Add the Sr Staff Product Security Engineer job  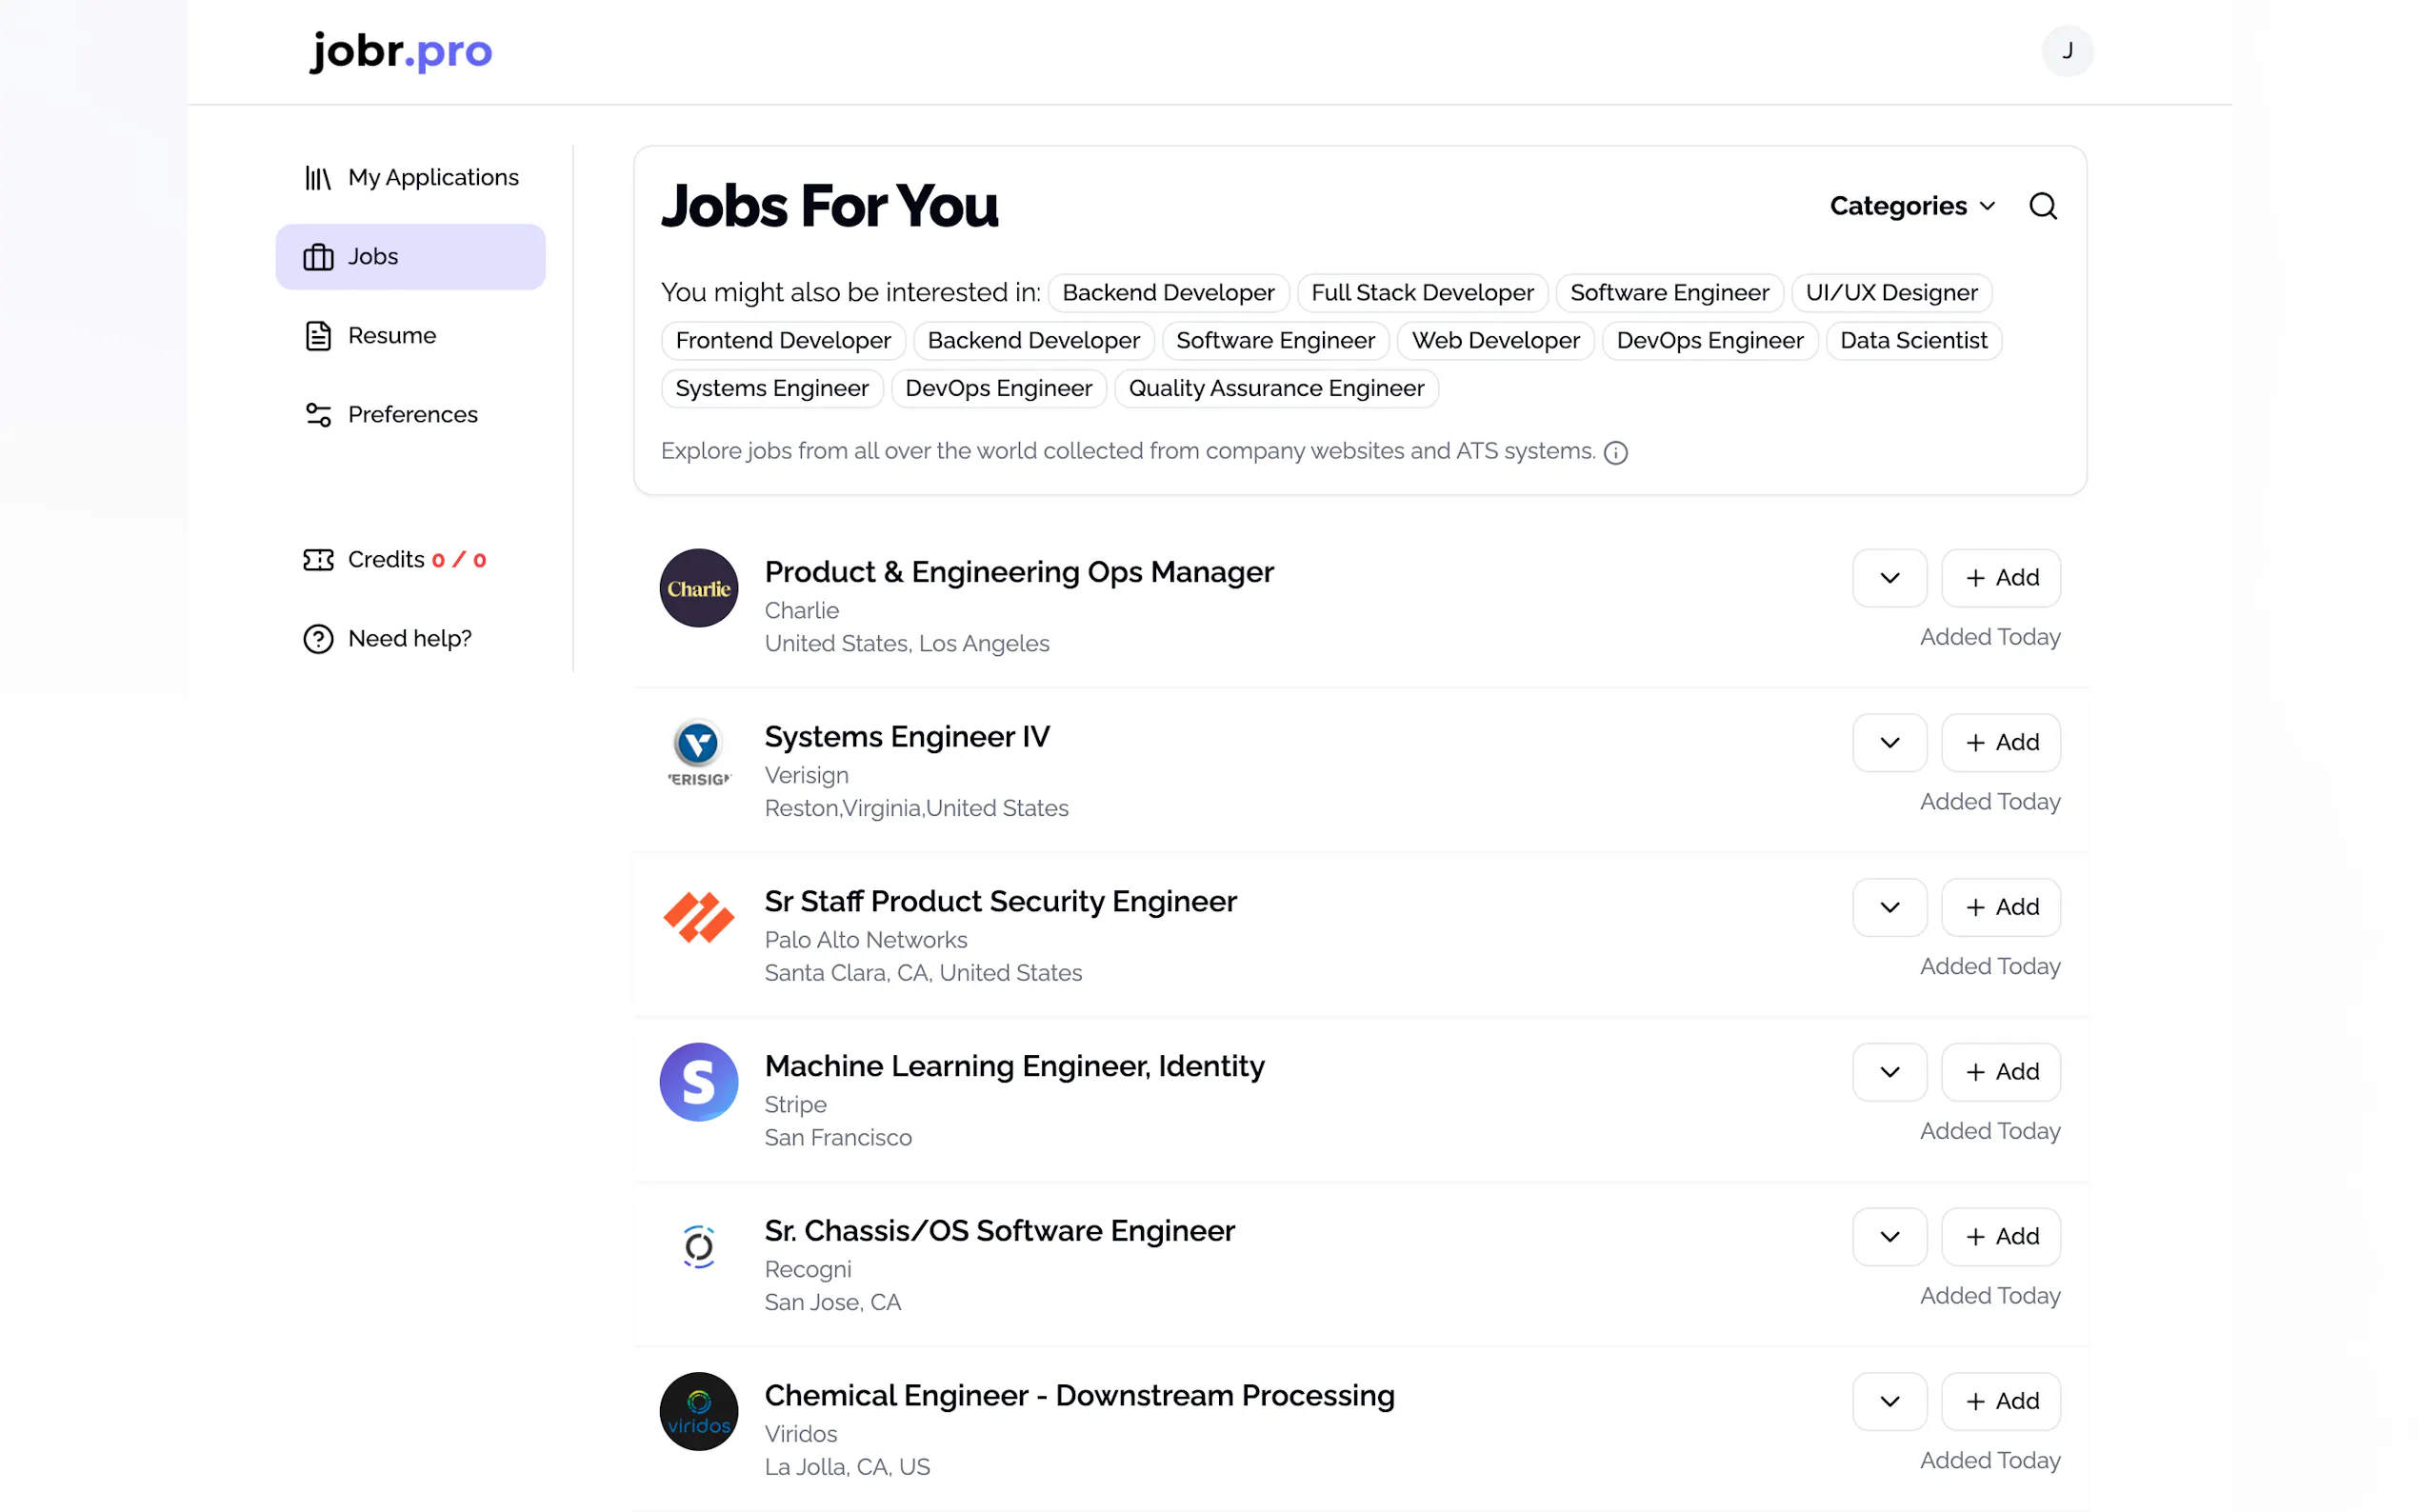point(1999,907)
